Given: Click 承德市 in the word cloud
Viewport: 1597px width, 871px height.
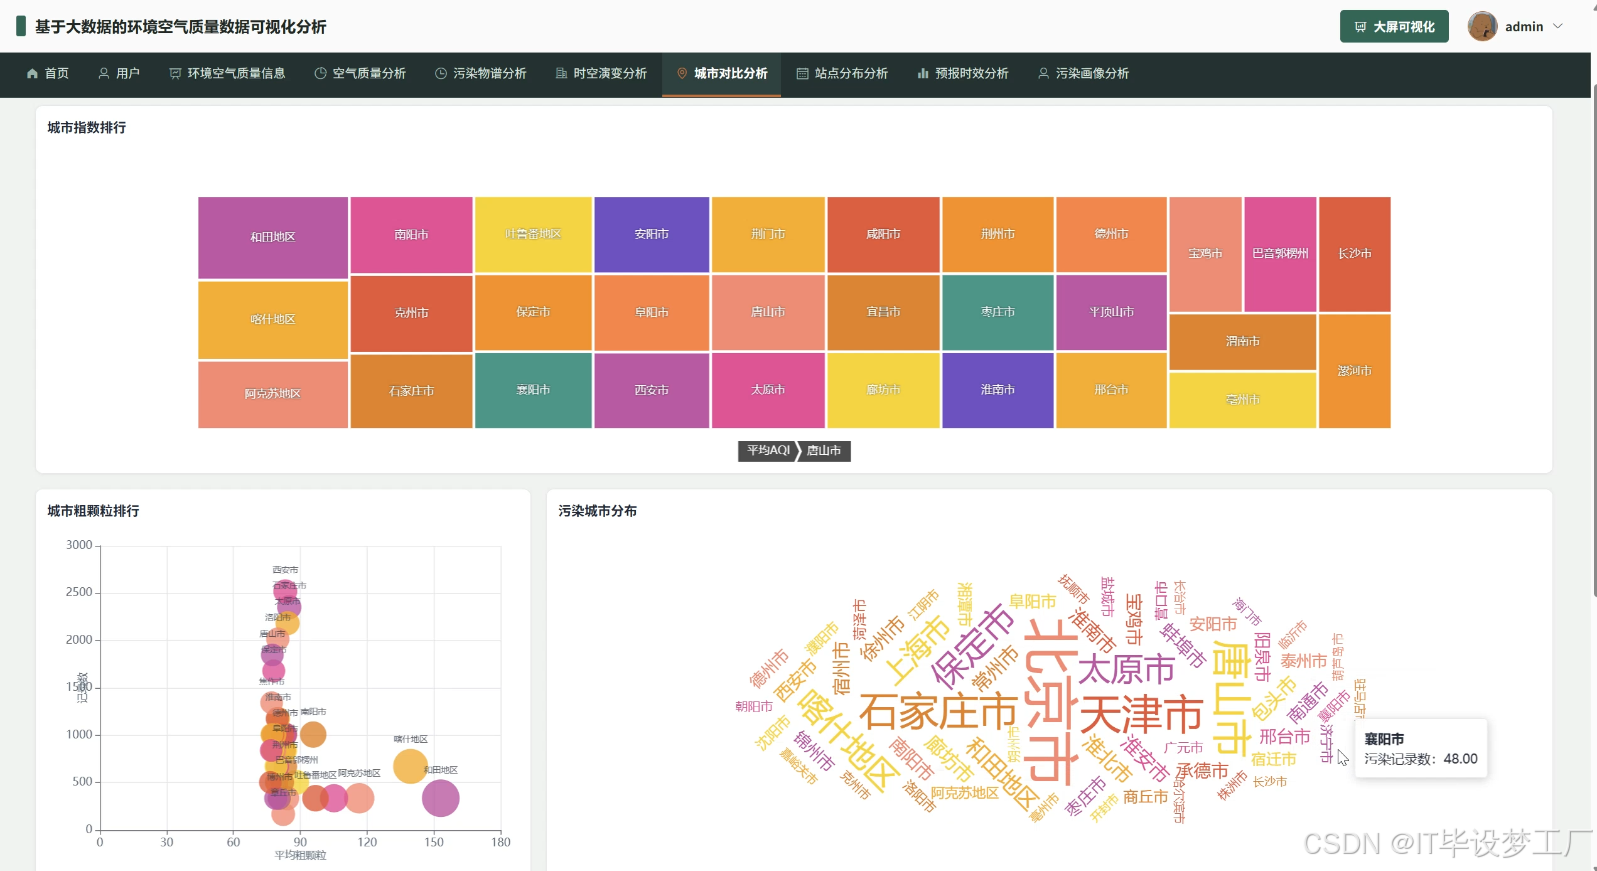Looking at the screenshot, I should click(x=1202, y=771).
